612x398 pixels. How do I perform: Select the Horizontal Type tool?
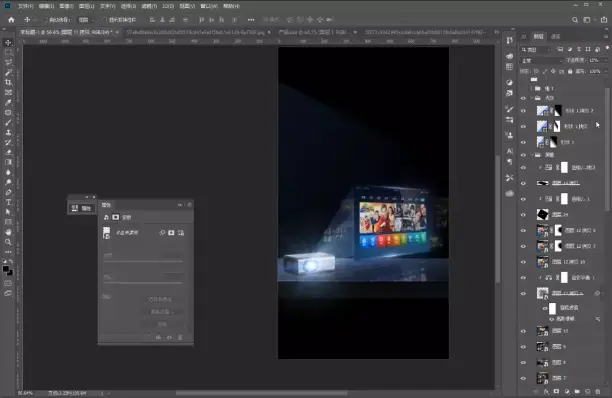point(8,202)
